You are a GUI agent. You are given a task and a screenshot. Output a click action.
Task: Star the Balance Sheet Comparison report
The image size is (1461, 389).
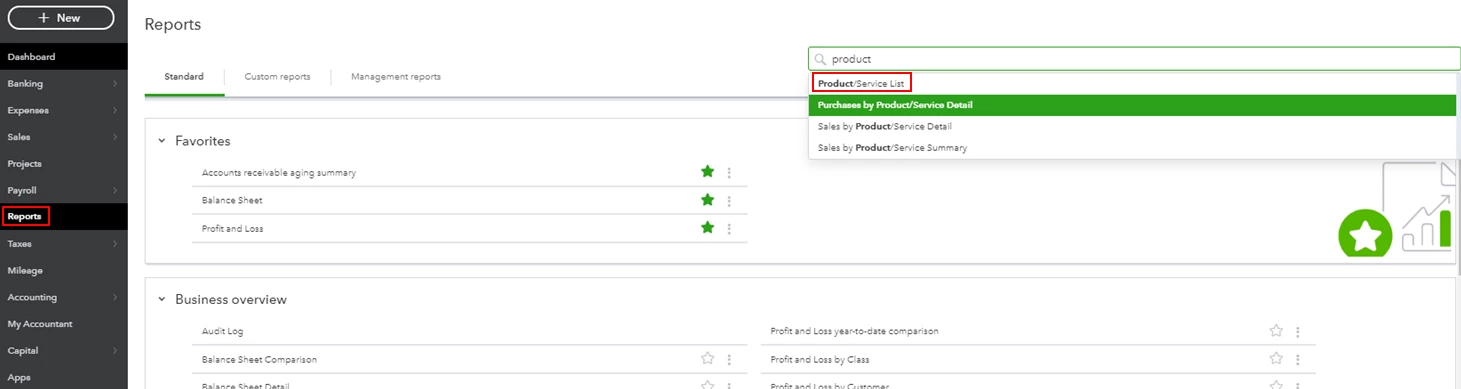708,359
